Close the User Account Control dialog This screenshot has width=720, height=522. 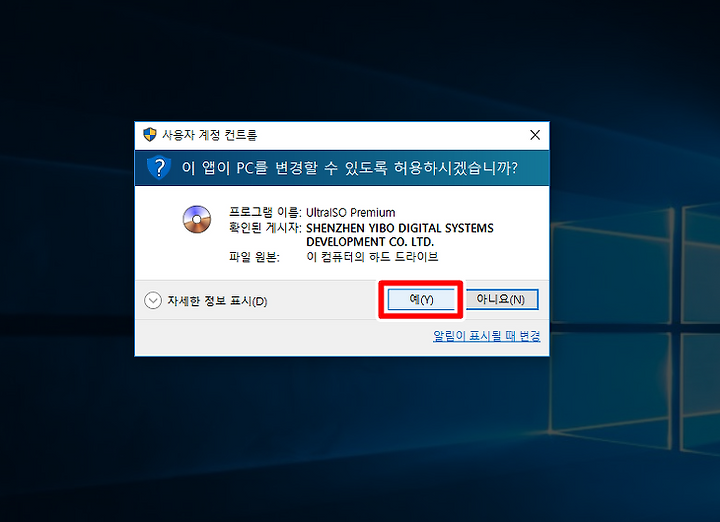pyautogui.click(x=535, y=135)
